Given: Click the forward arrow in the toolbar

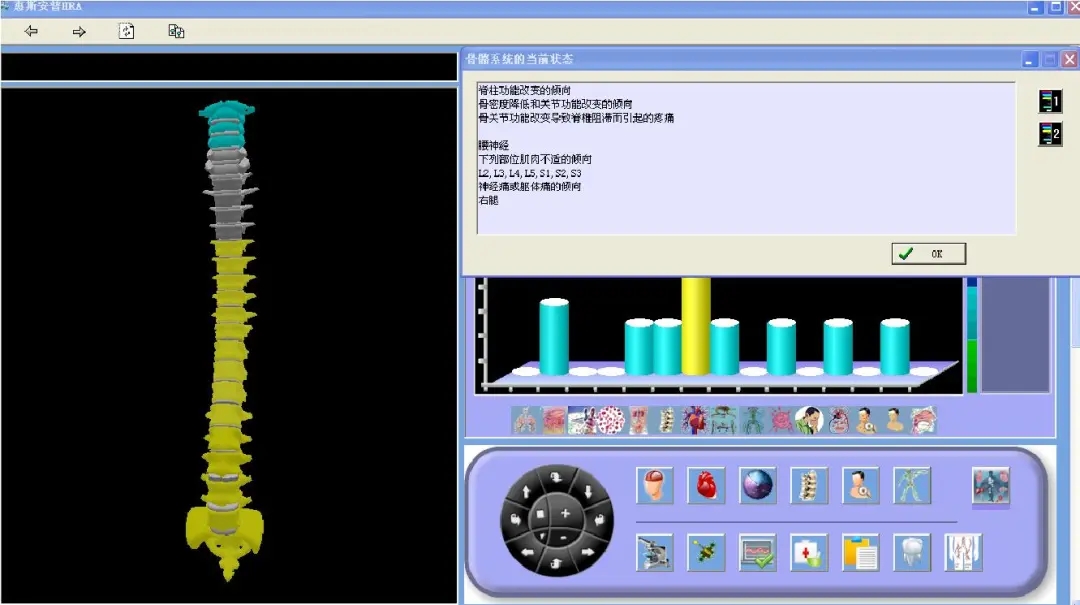Looking at the screenshot, I should (79, 31).
